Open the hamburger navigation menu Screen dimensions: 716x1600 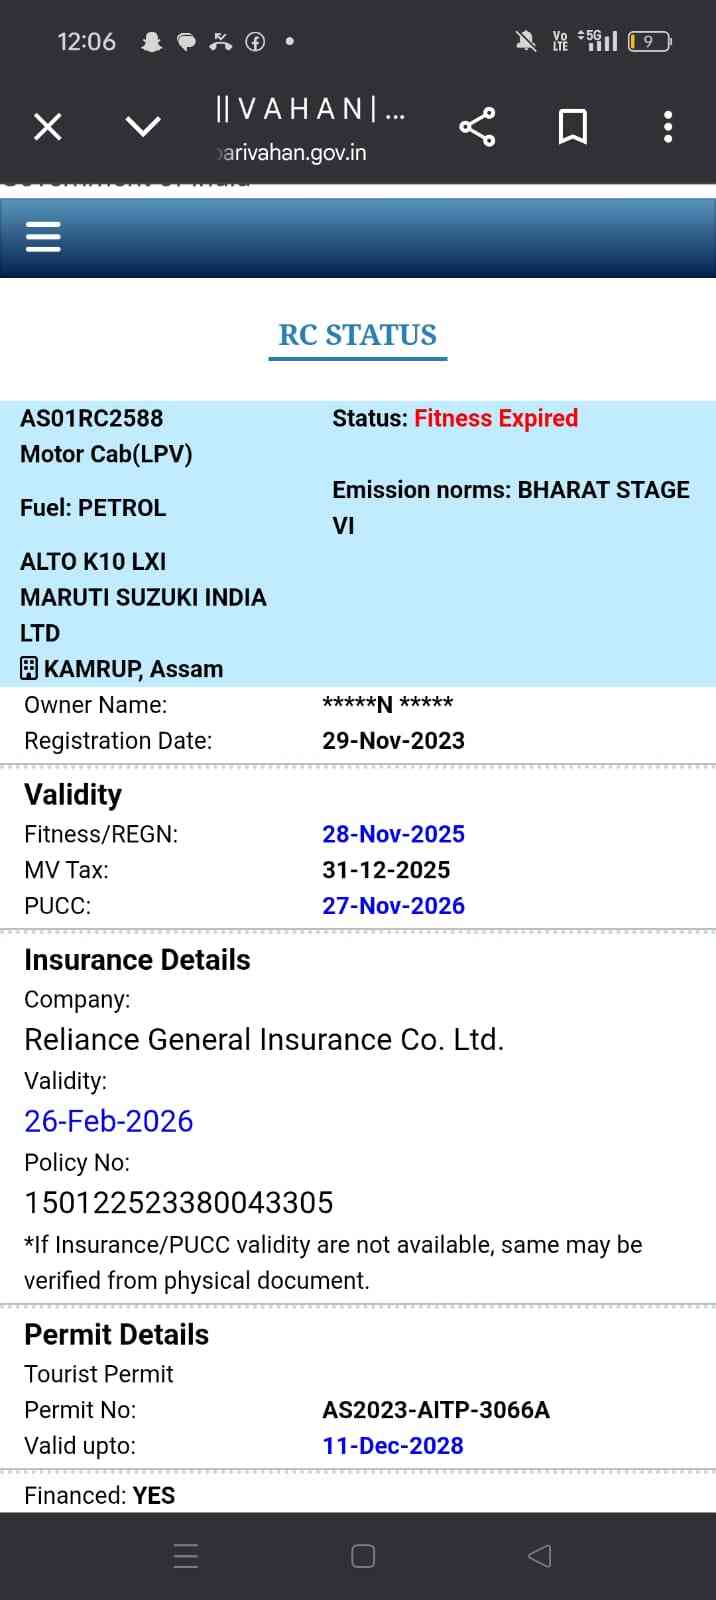pos(43,236)
